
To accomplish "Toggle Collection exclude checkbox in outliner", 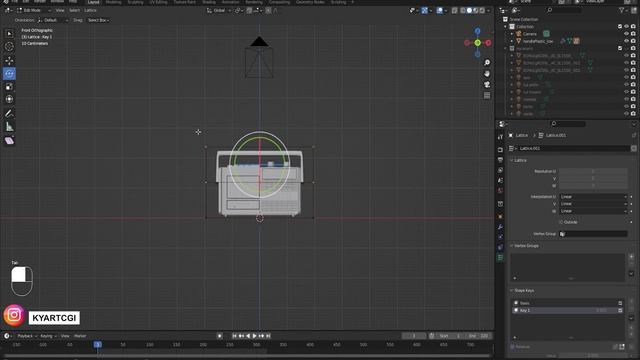I will 620,27.
